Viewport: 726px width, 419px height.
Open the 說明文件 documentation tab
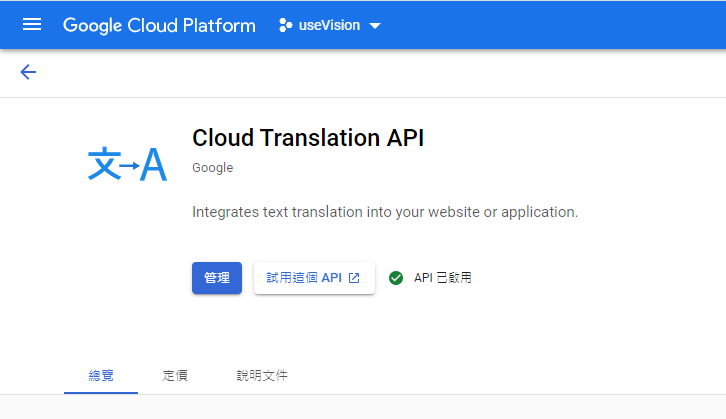tap(262, 375)
